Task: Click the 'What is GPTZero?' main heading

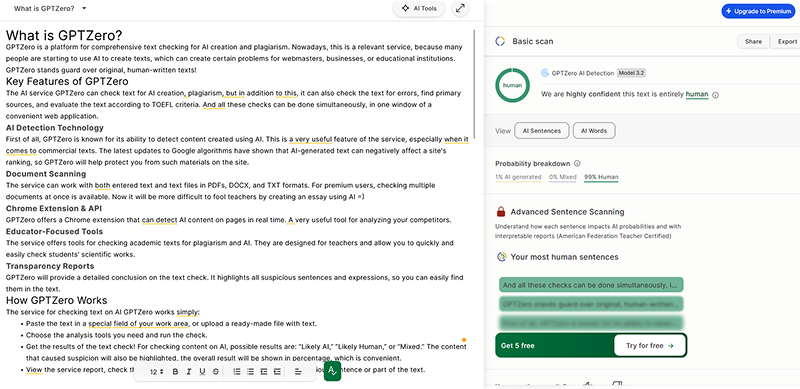Action: click(64, 35)
